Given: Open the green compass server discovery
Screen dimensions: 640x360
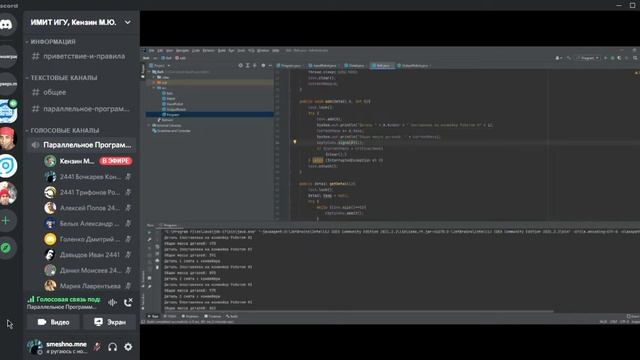Looking at the screenshot, I should 6,248.
